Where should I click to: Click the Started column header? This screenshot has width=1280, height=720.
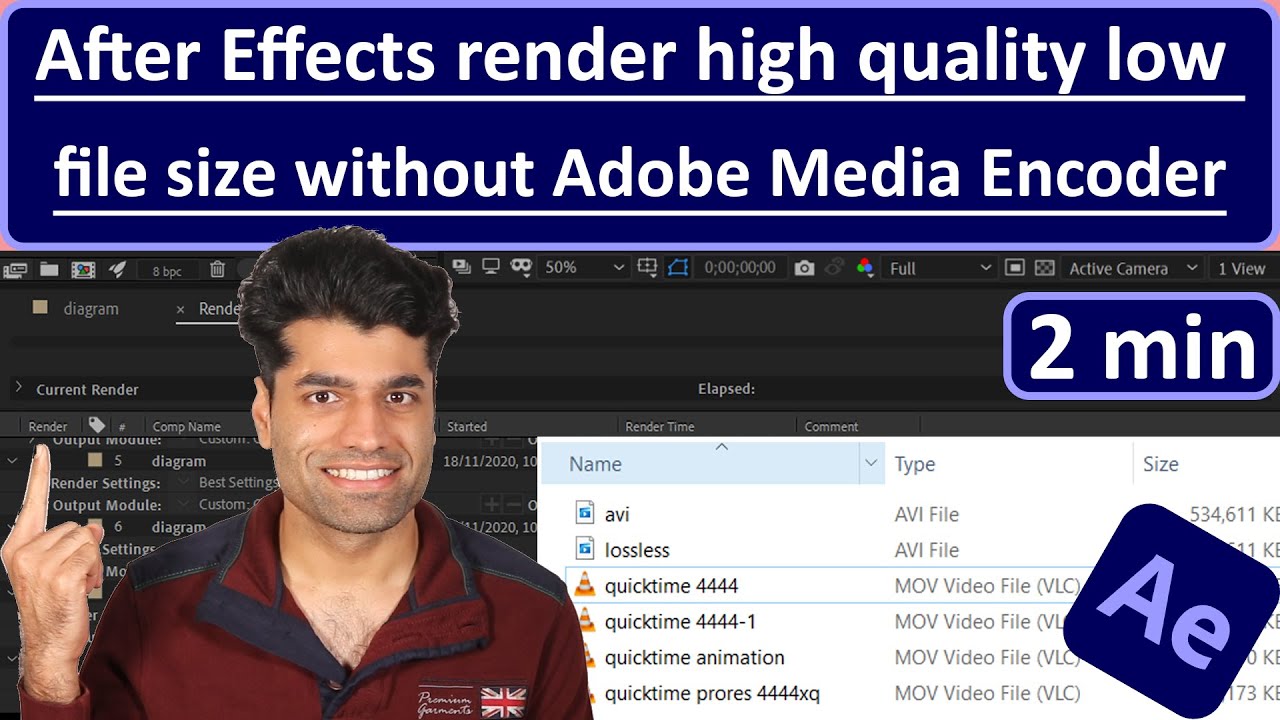coord(467,426)
